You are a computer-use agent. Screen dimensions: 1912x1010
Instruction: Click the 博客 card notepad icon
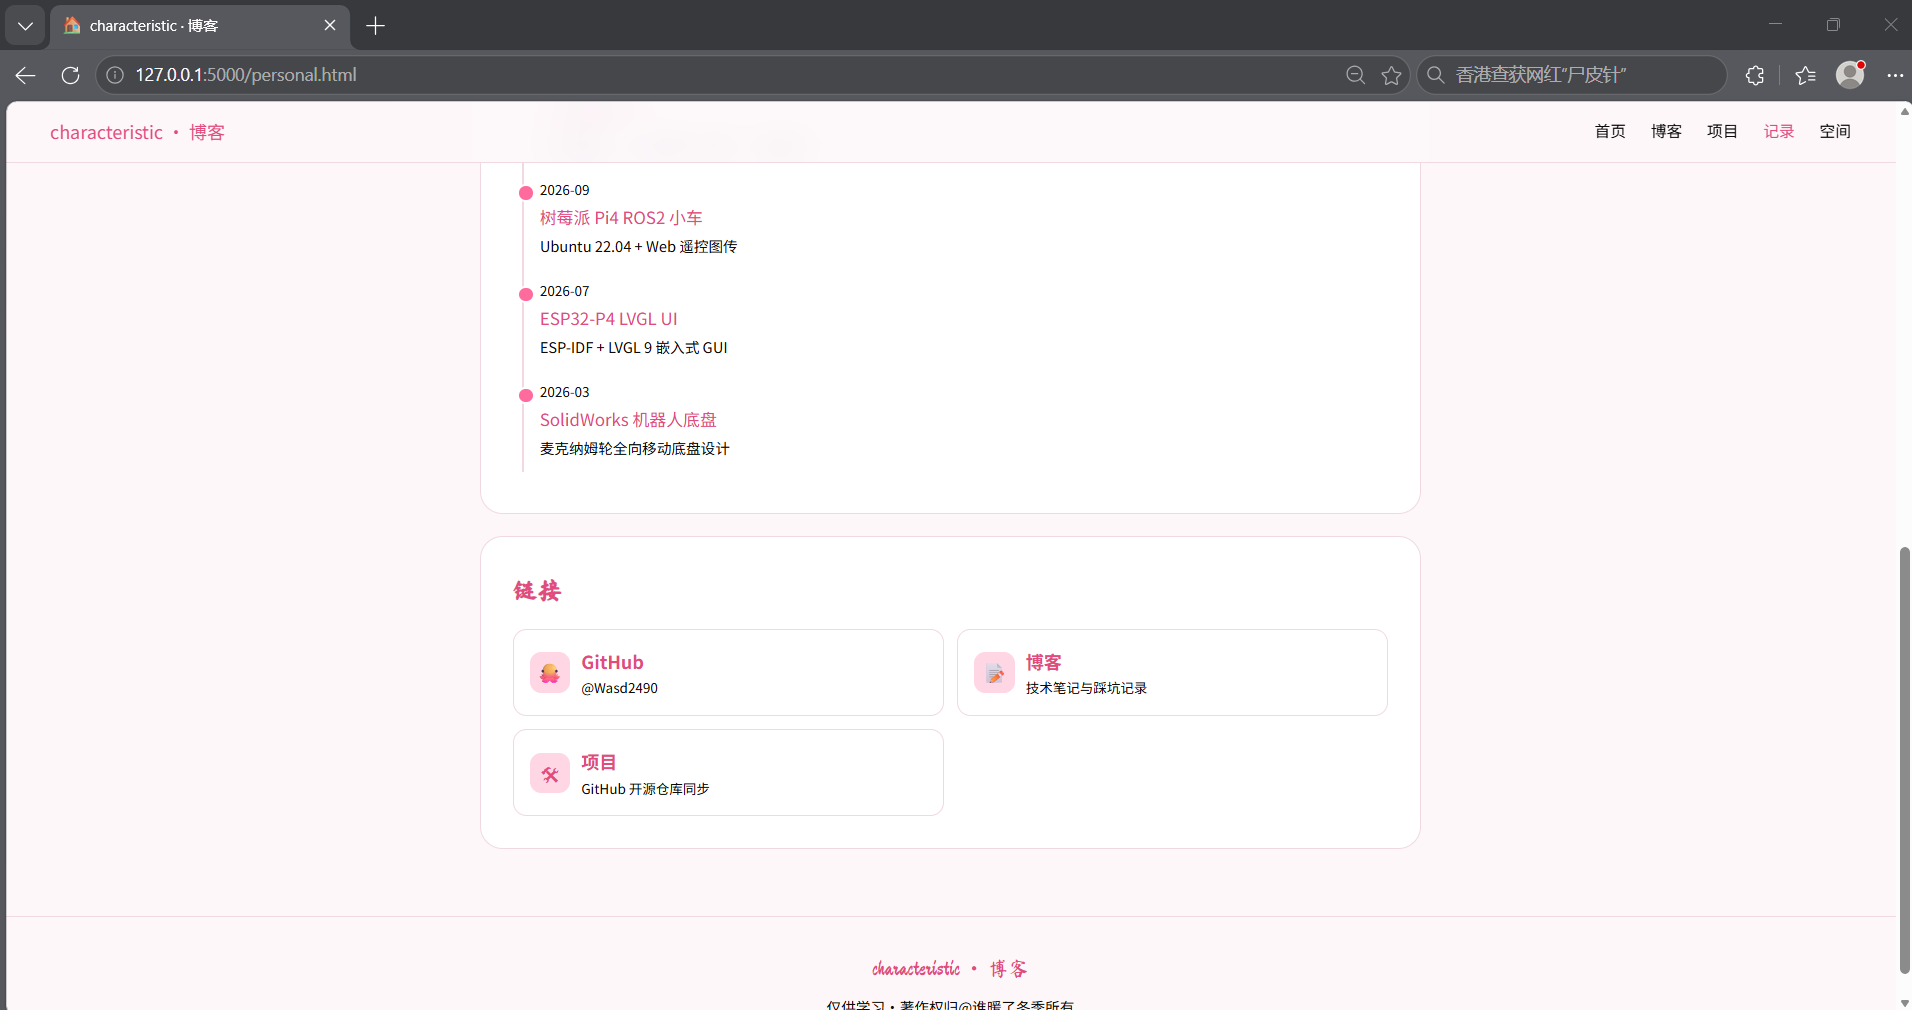(994, 673)
